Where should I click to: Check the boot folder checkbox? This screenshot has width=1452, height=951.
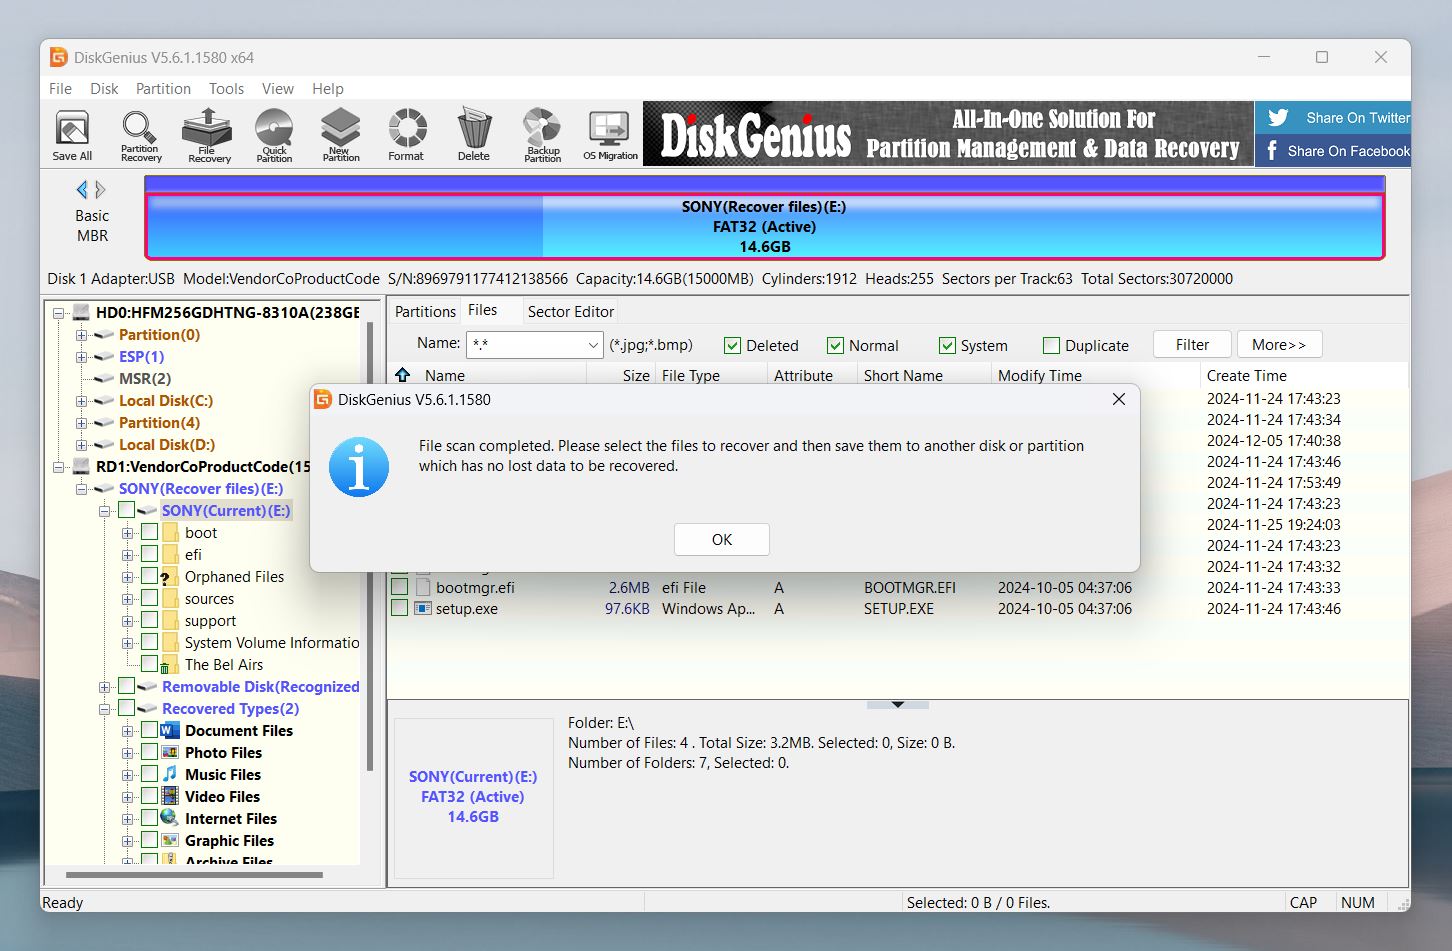tap(149, 532)
